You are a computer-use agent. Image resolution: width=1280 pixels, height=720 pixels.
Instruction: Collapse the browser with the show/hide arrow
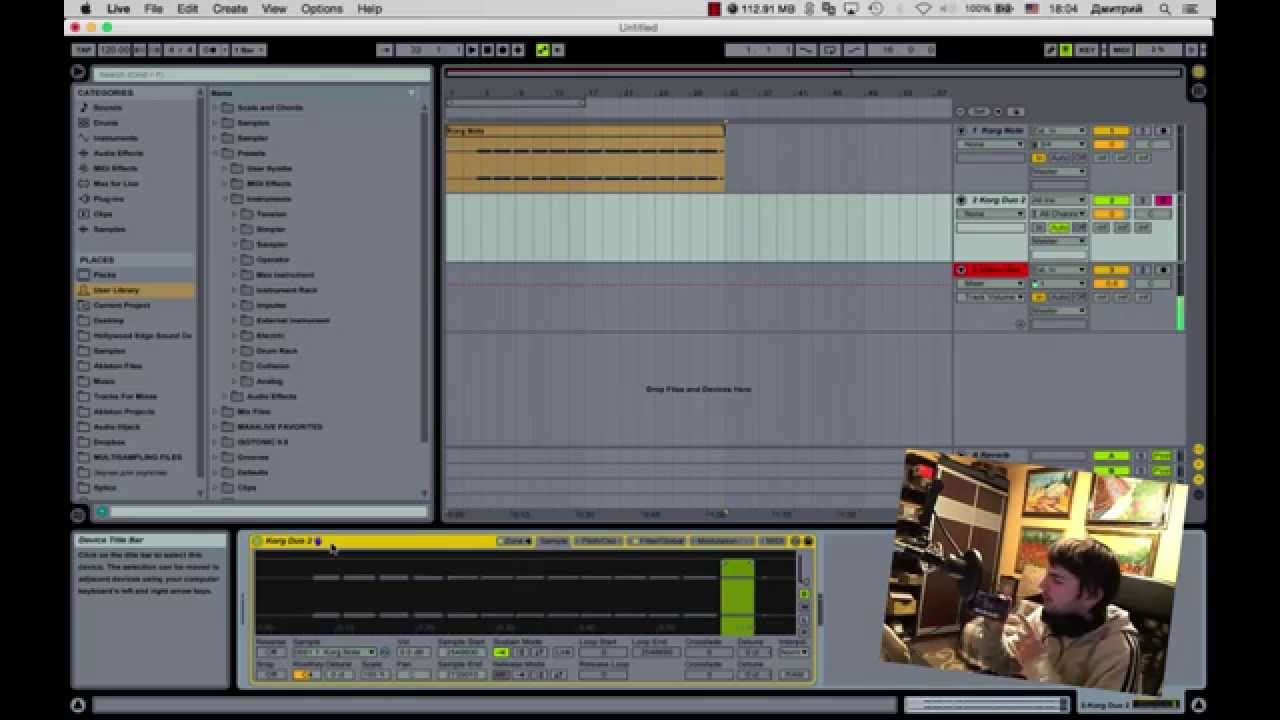(x=78, y=72)
